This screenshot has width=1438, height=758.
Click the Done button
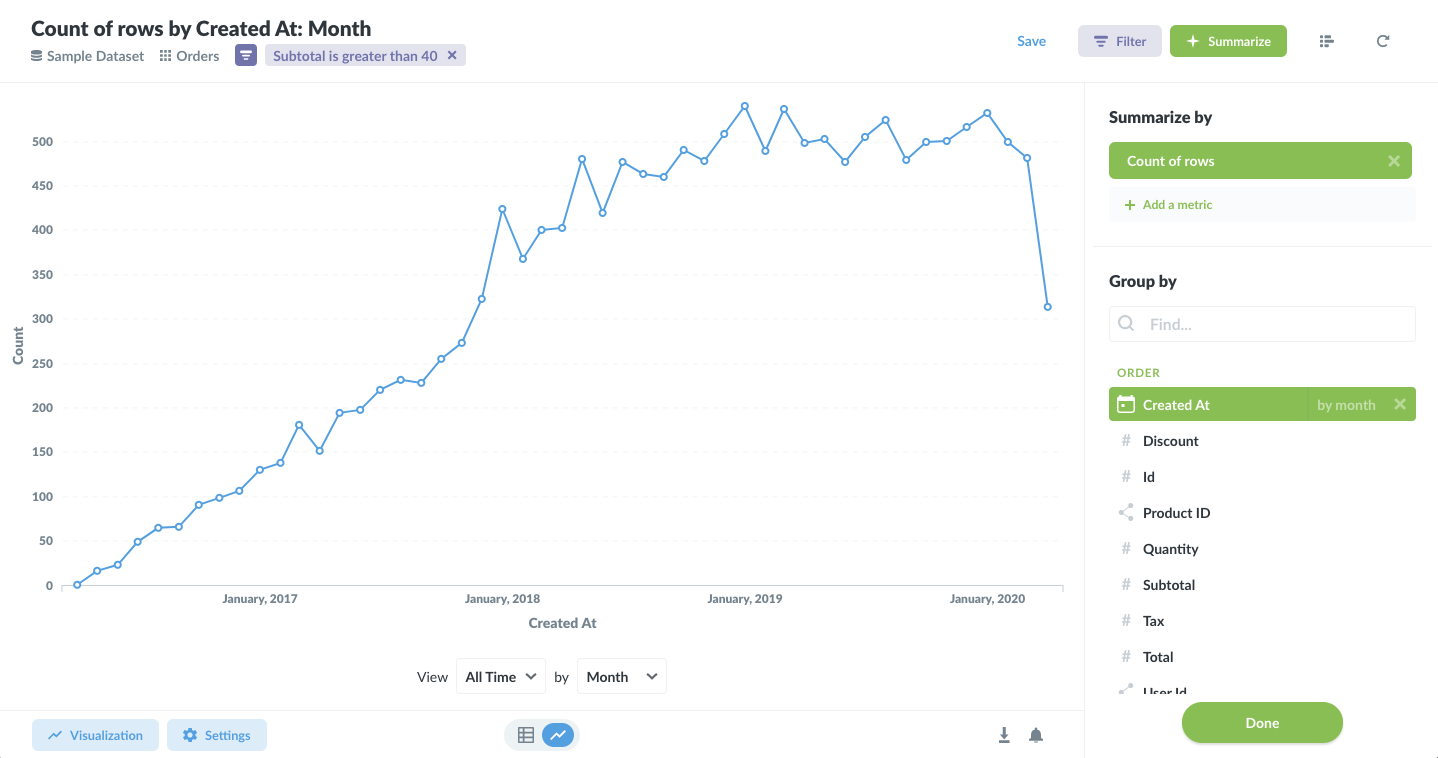1262,723
